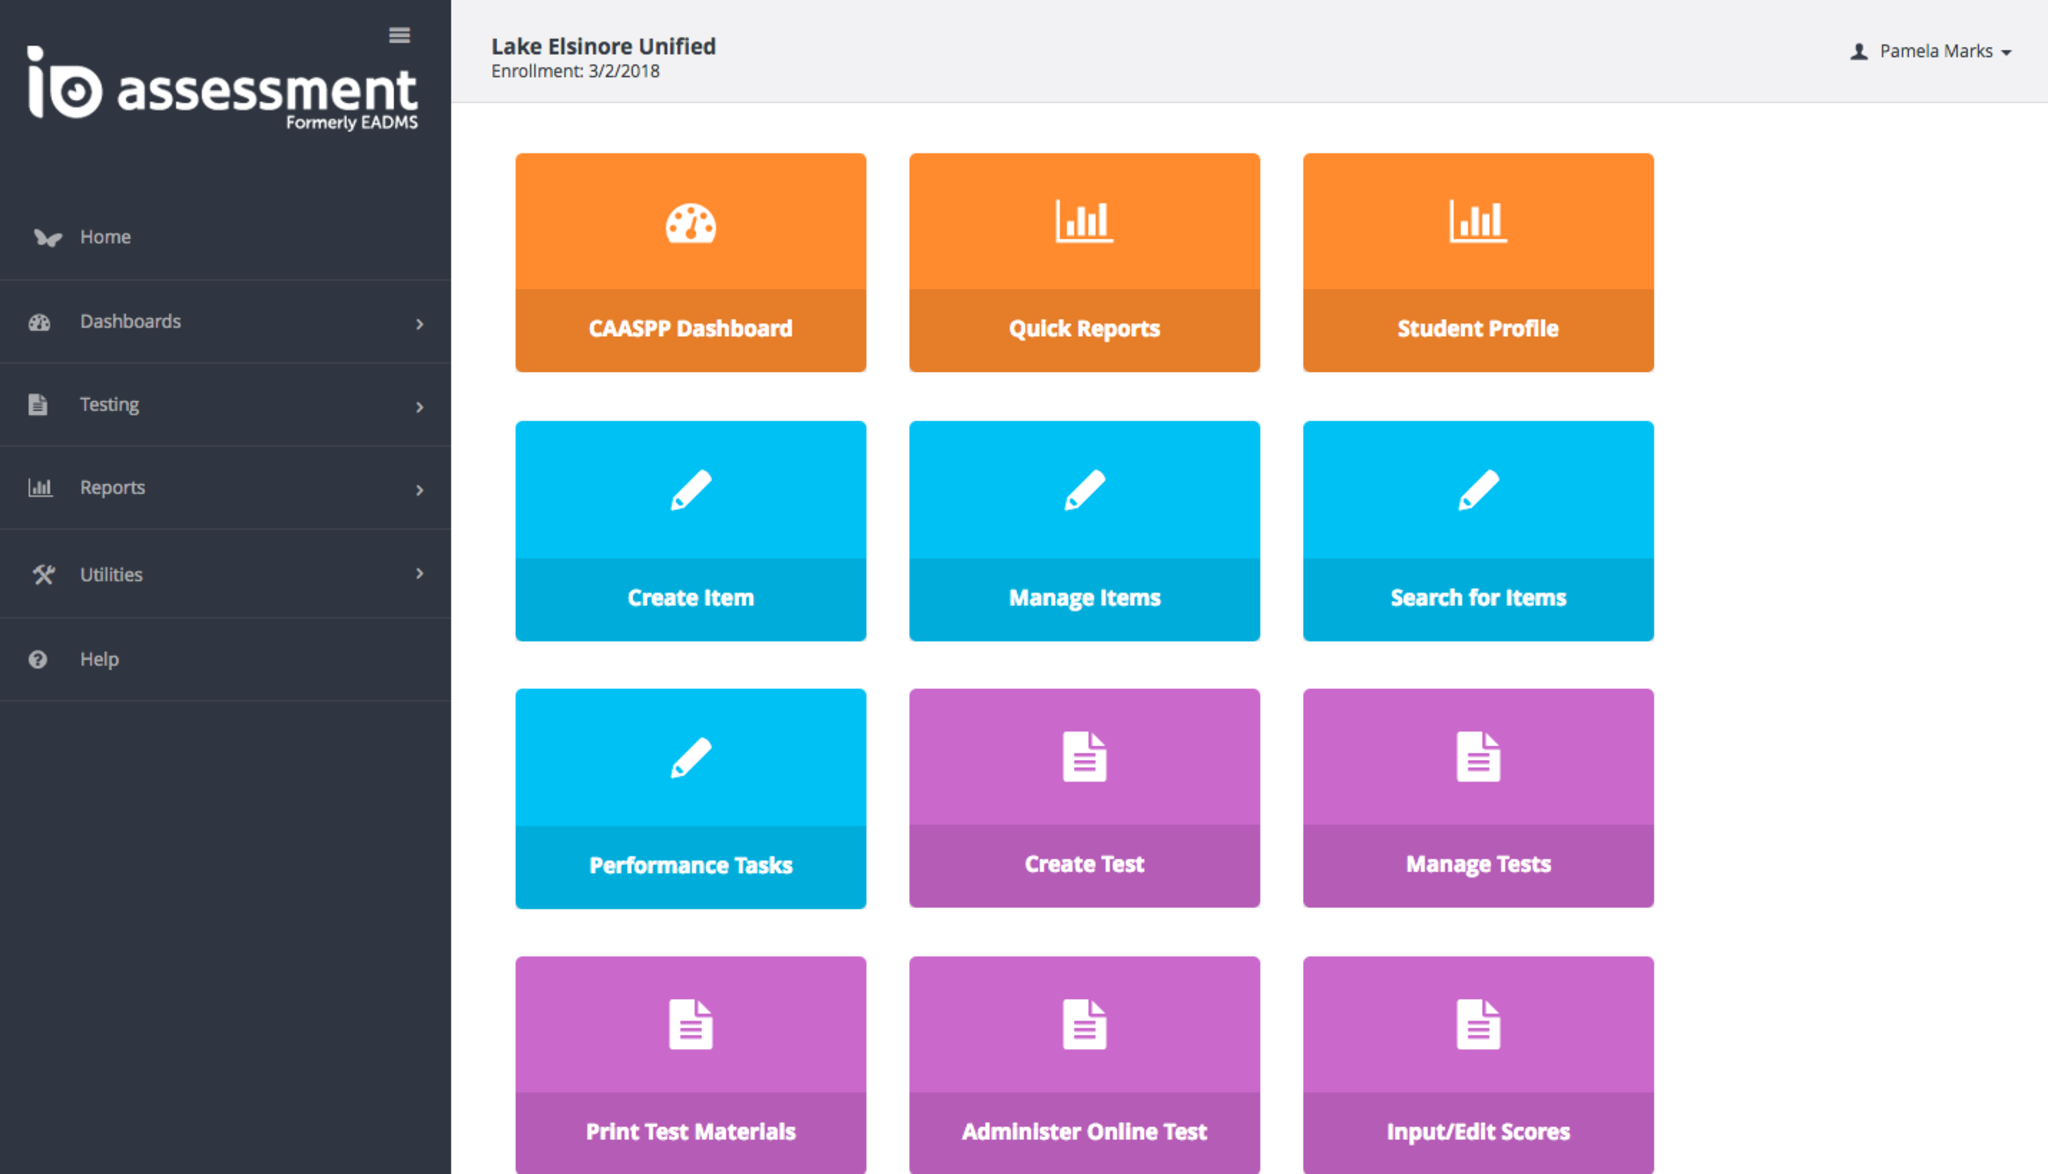Image resolution: width=2048 pixels, height=1174 pixels.
Task: Click the io assessment logo
Action: pos(222,89)
